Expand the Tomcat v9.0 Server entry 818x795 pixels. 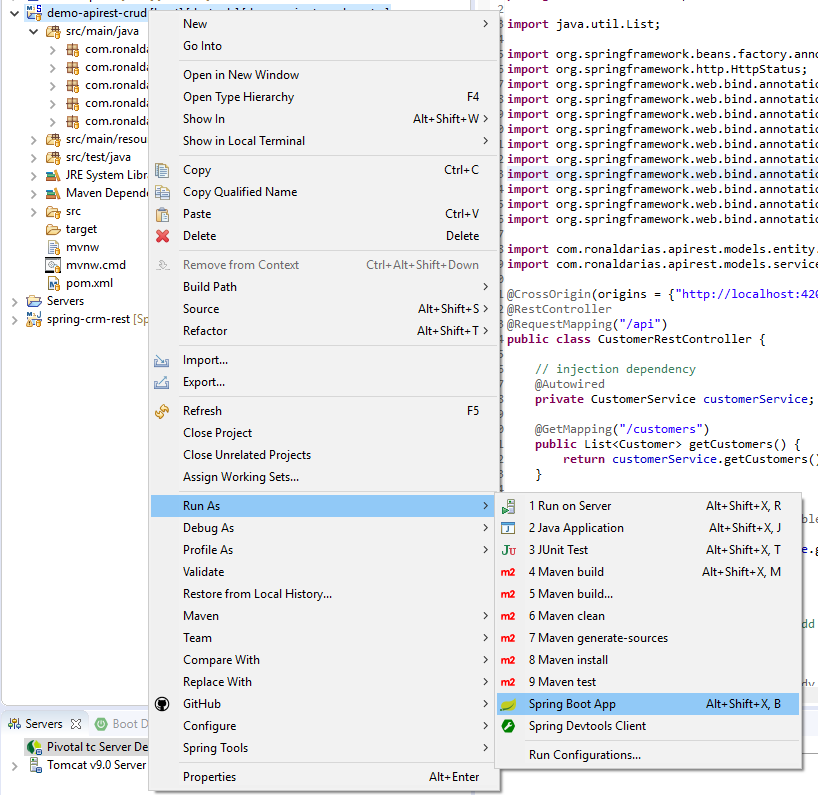point(15,766)
